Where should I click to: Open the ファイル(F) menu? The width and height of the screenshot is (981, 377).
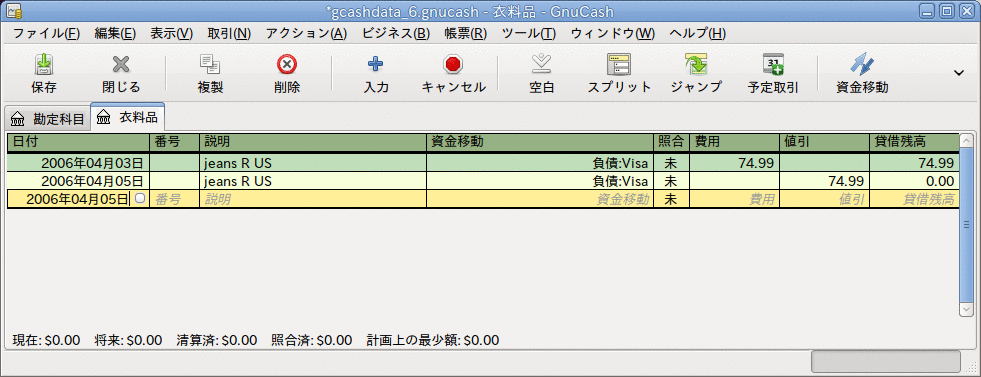pyautogui.click(x=46, y=34)
